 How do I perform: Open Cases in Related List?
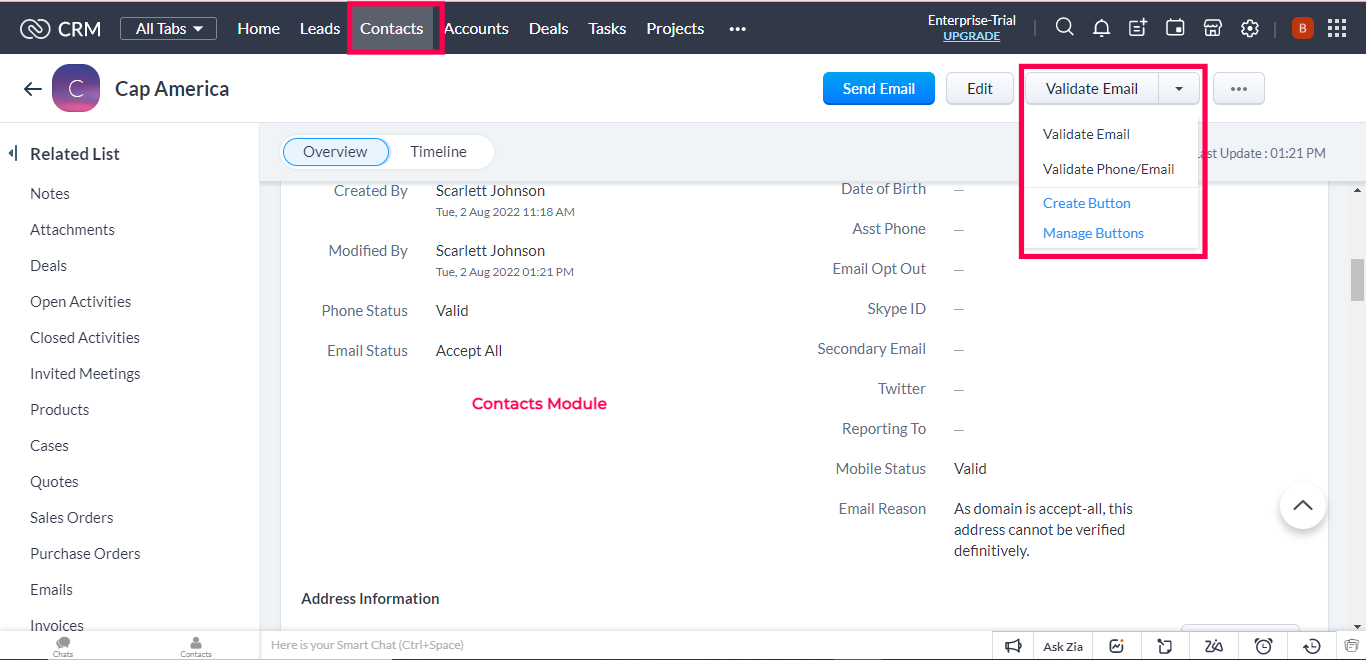49,446
